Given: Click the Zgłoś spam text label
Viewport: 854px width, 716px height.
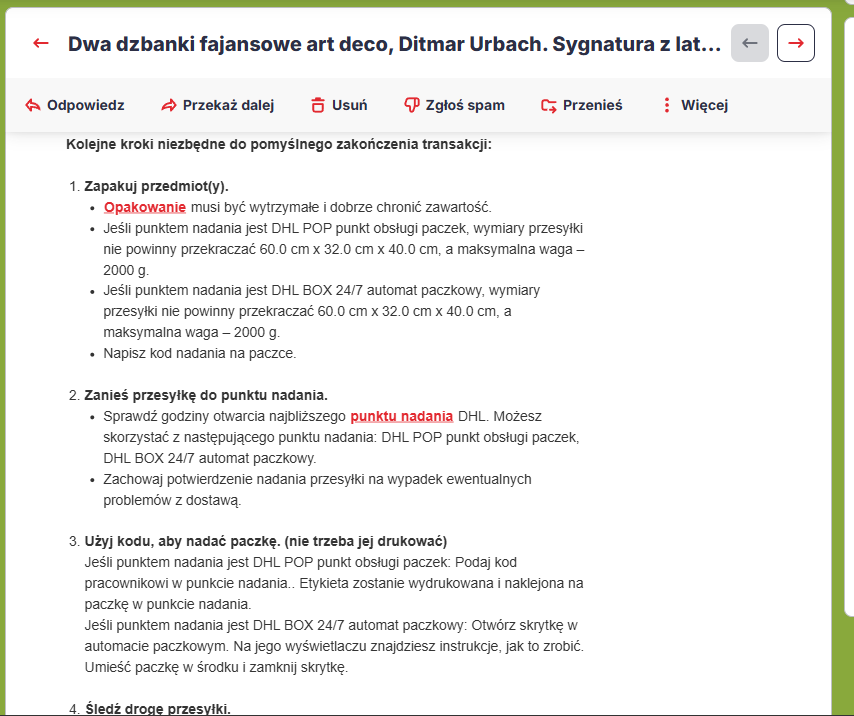Looking at the screenshot, I should click(465, 105).
